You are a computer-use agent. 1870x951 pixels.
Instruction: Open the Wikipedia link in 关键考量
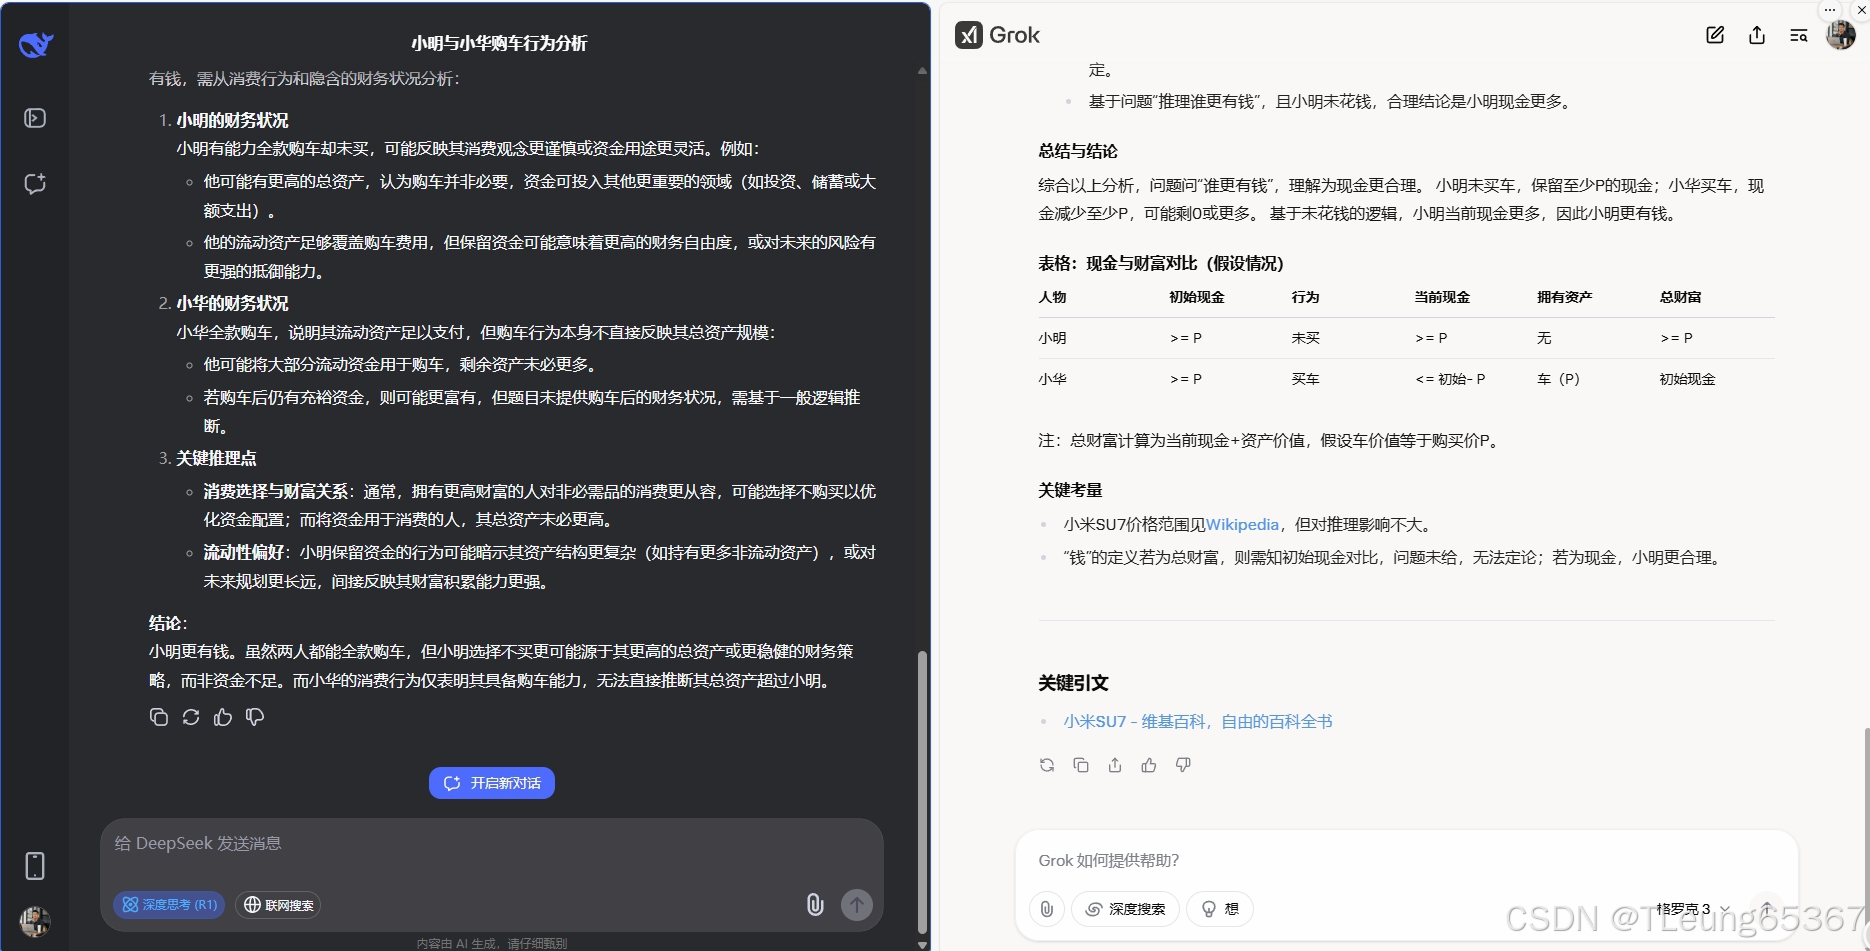tap(1242, 525)
